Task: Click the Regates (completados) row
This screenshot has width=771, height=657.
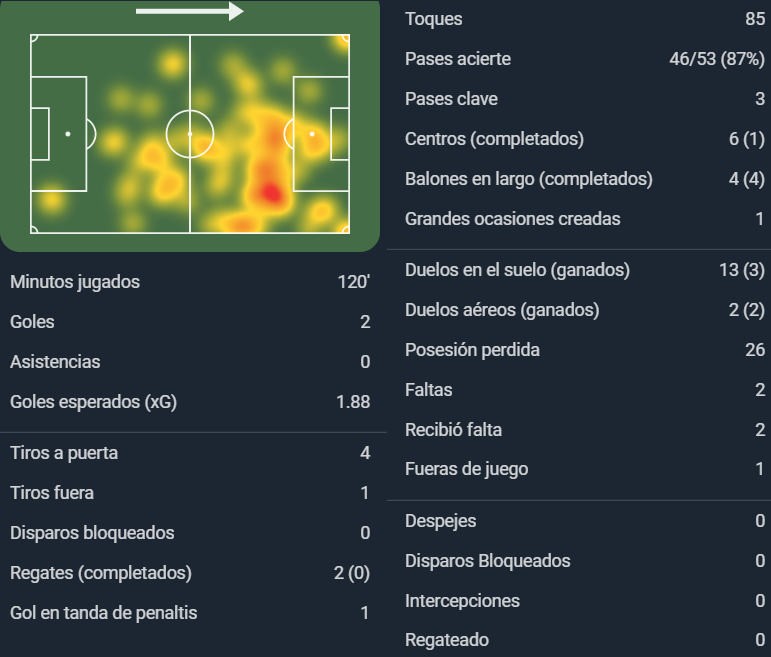Action: [x=190, y=573]
